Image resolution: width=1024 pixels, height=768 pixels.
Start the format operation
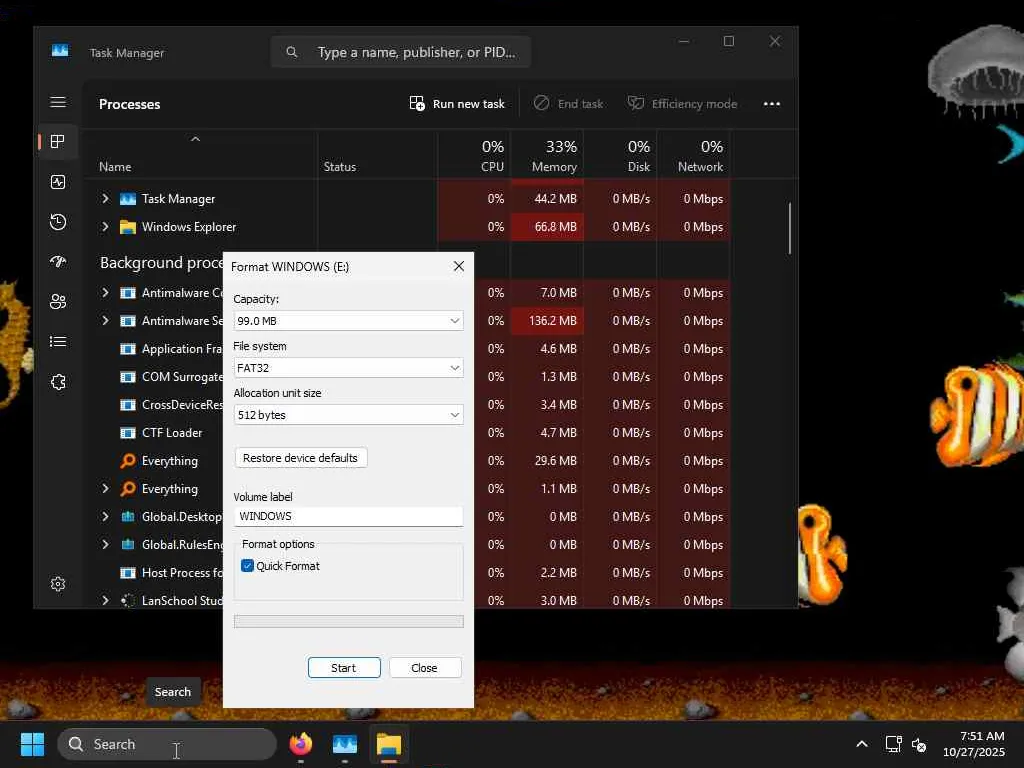(x=344, y=667)
